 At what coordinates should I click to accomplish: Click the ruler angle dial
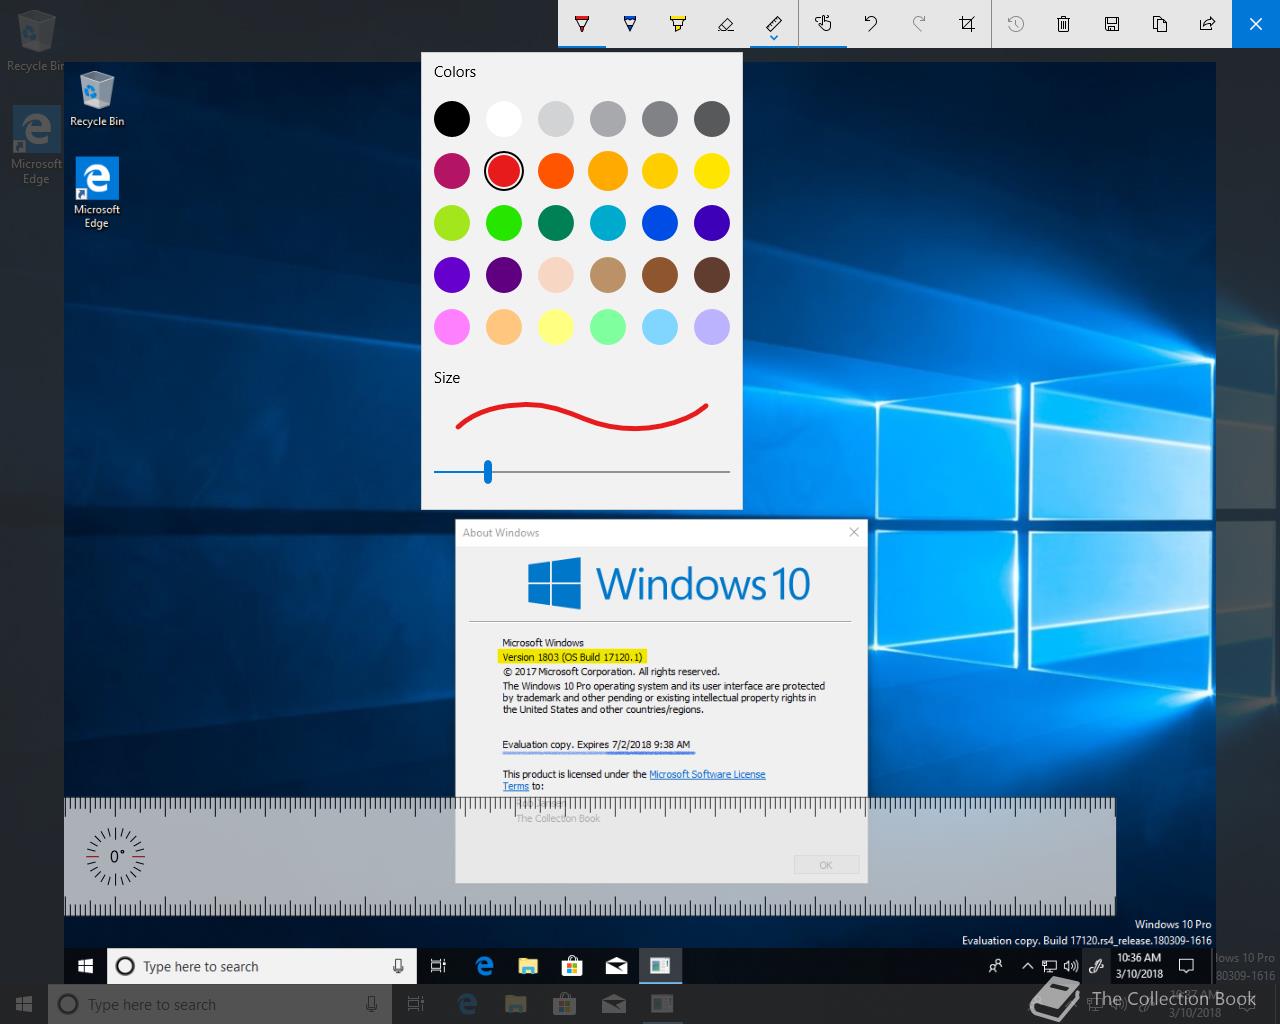click(x=116, y=856)
